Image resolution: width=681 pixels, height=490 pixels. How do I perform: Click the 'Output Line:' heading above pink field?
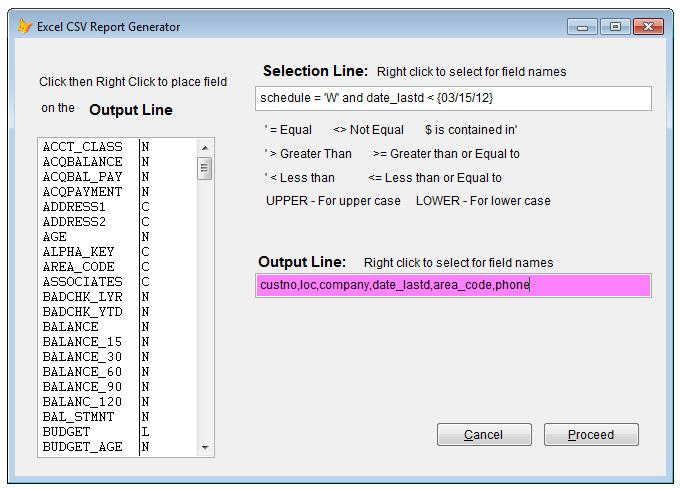302,262
